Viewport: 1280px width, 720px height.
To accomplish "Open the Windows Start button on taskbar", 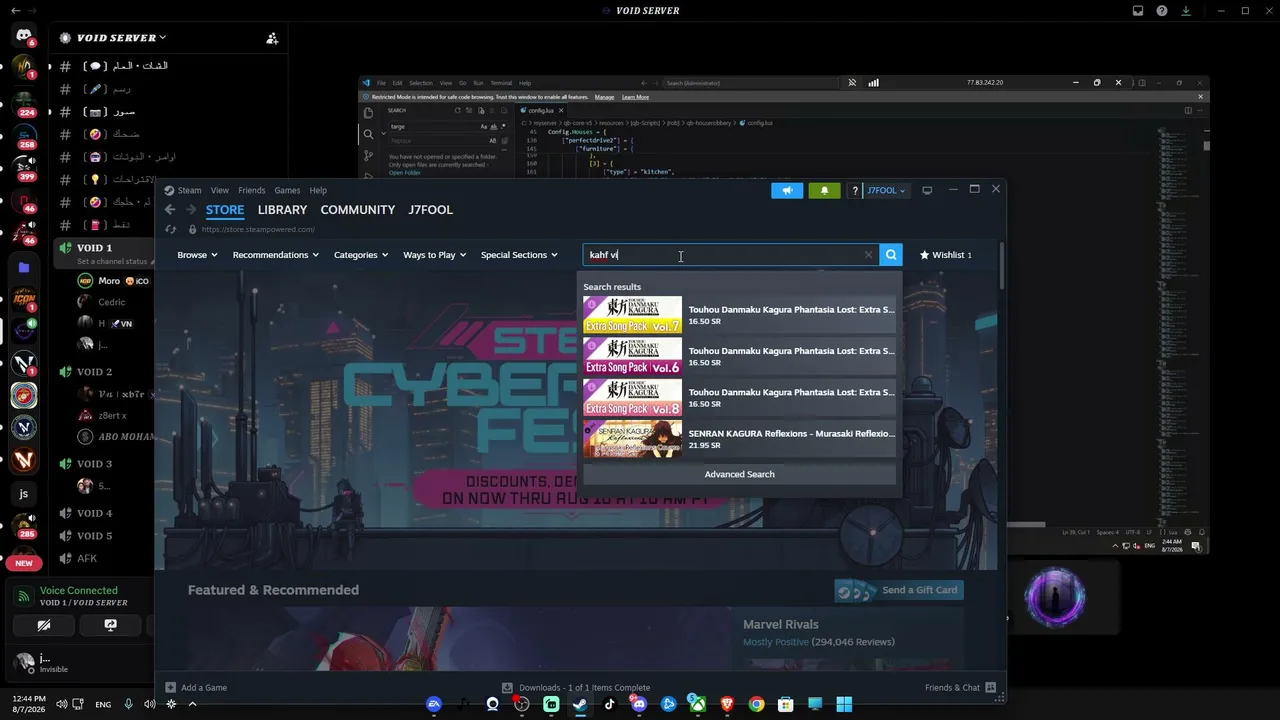I will coord(844,704).
